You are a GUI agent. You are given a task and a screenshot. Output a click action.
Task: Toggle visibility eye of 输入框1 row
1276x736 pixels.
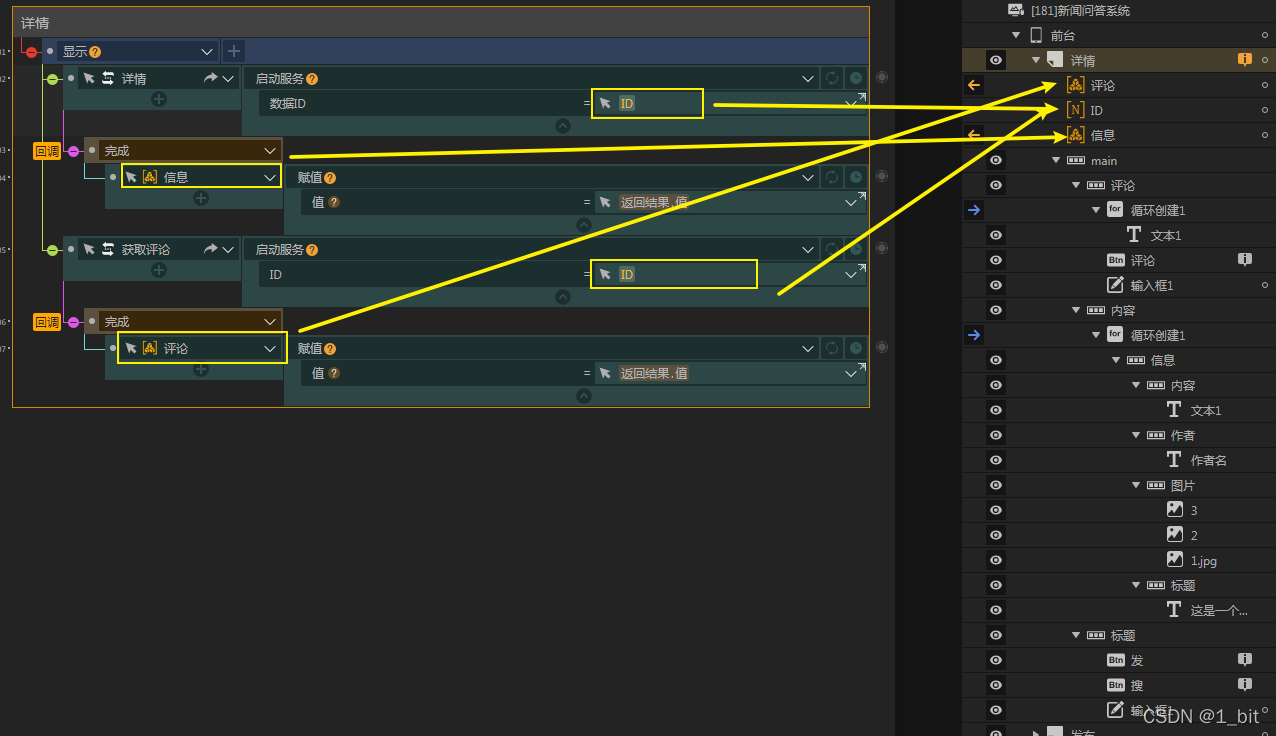pos(996,285)
